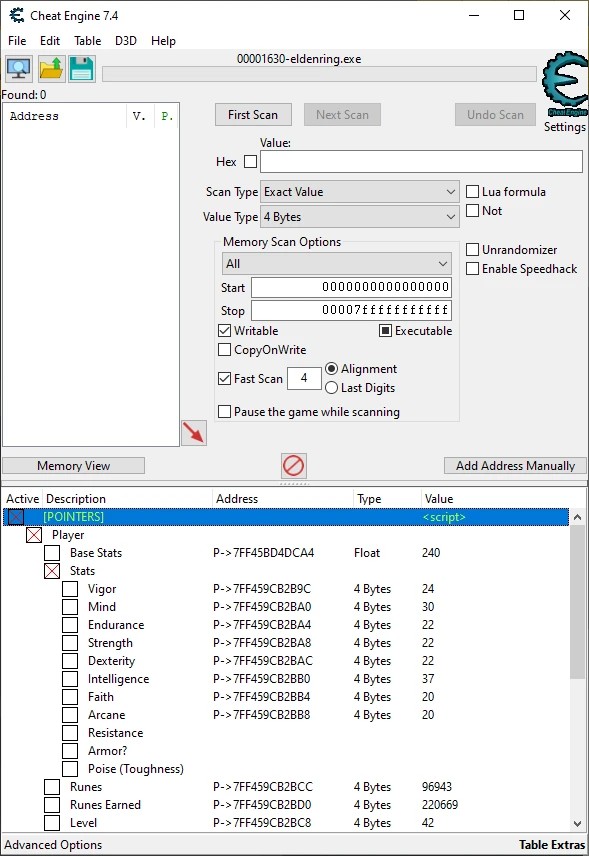Deactivate the [POINTERS] script entry
Viewport: 589px width, 856px height.
point(16,516)
